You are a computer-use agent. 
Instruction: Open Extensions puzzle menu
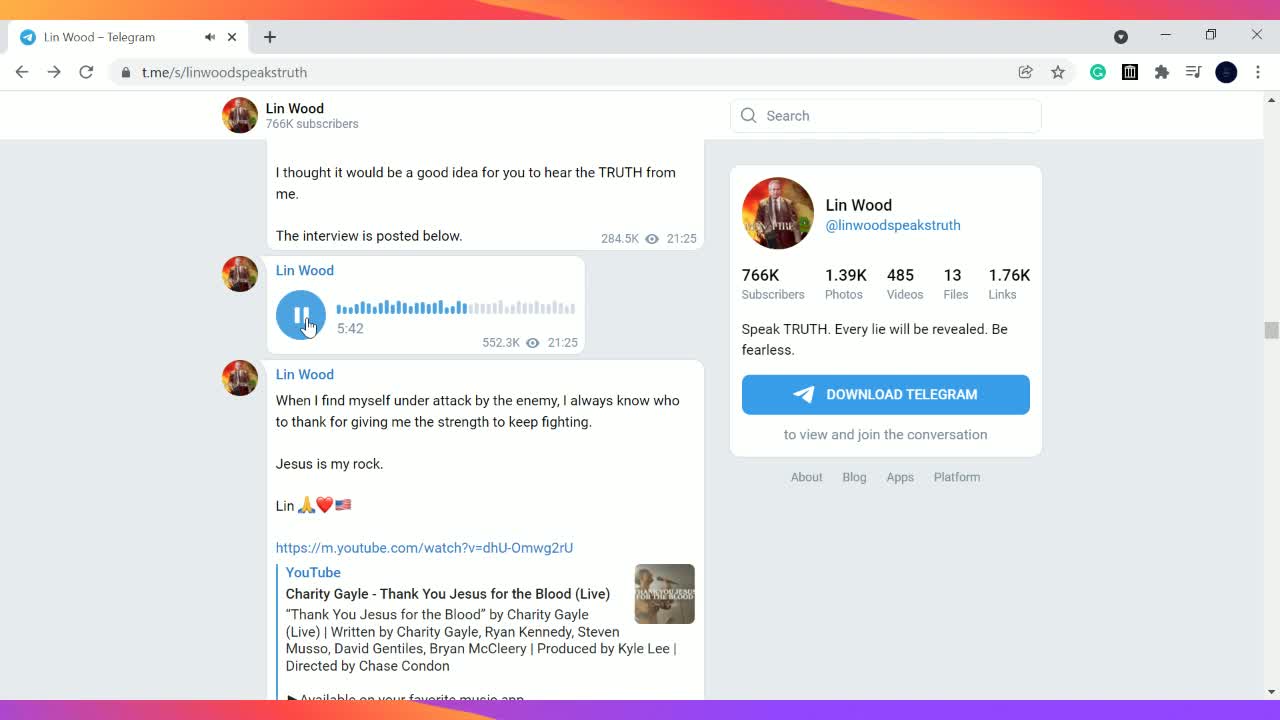(x=1162, y=72)
